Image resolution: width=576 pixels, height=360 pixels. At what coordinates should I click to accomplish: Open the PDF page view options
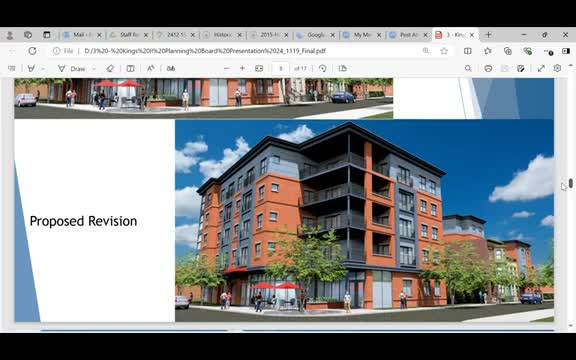[342, 68]
